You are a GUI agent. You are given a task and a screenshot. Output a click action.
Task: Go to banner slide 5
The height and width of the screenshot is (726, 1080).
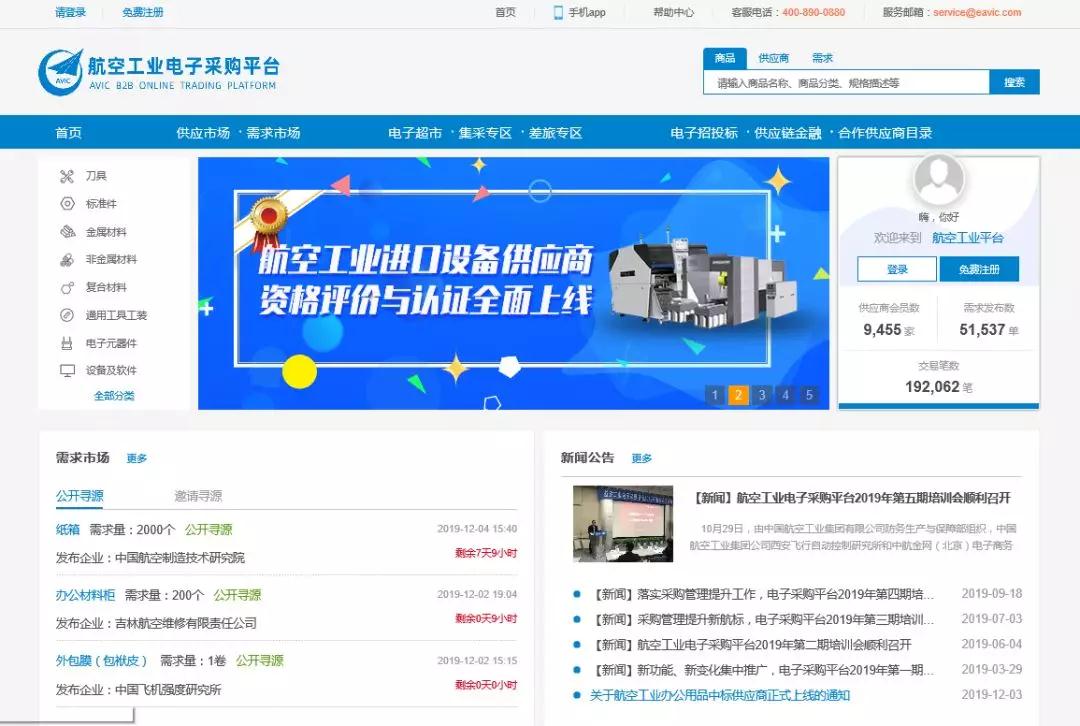[x=809, y=395]
